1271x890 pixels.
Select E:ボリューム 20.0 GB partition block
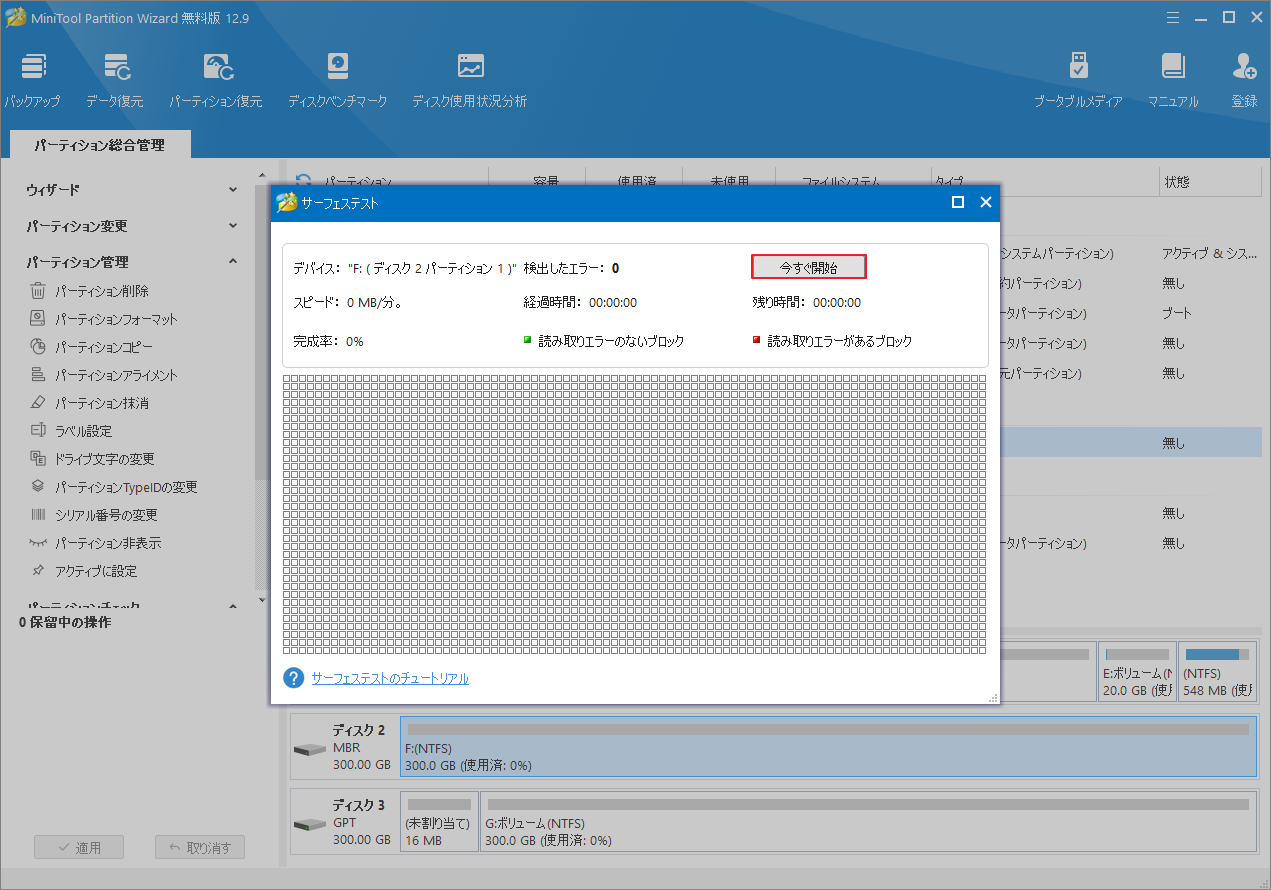(x=1137, y=671)
